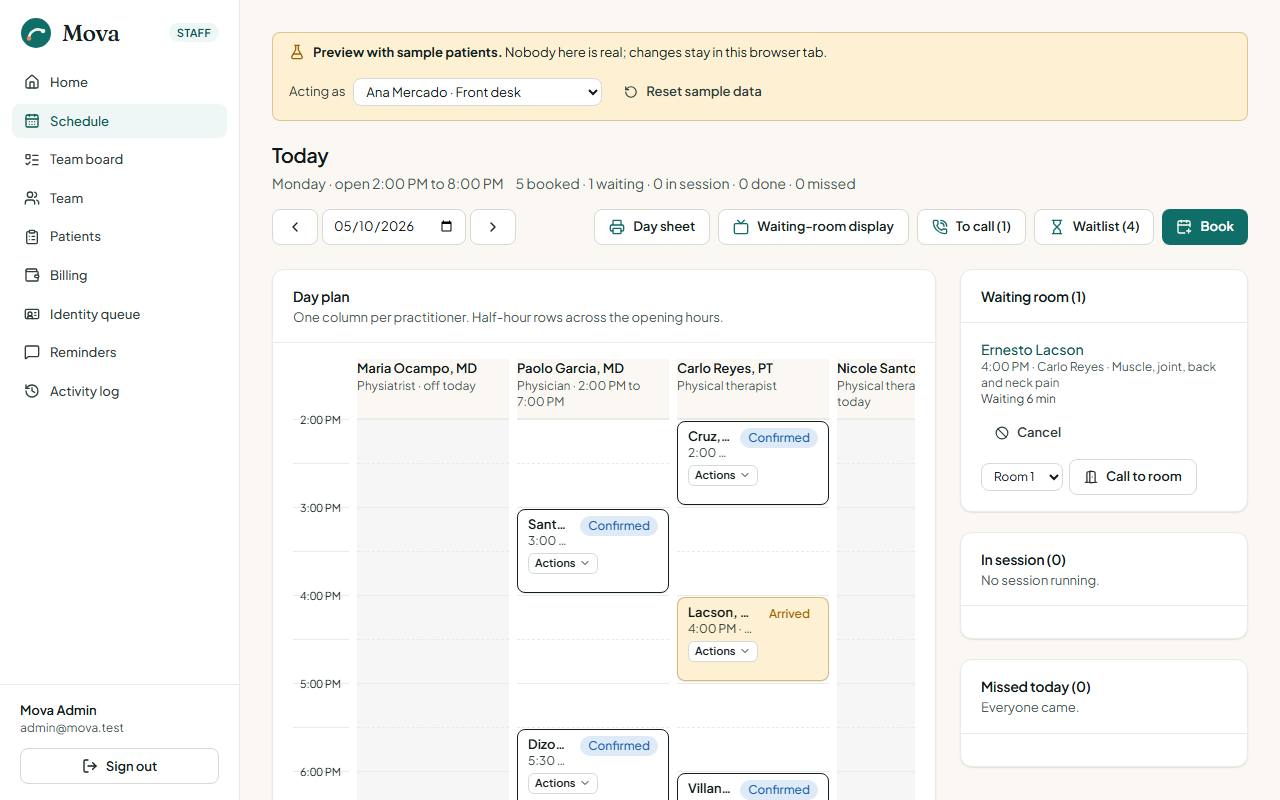The image size is (1280, 800).
Task: Click the Team people icon in sidebar
Action: pos(32,198)
